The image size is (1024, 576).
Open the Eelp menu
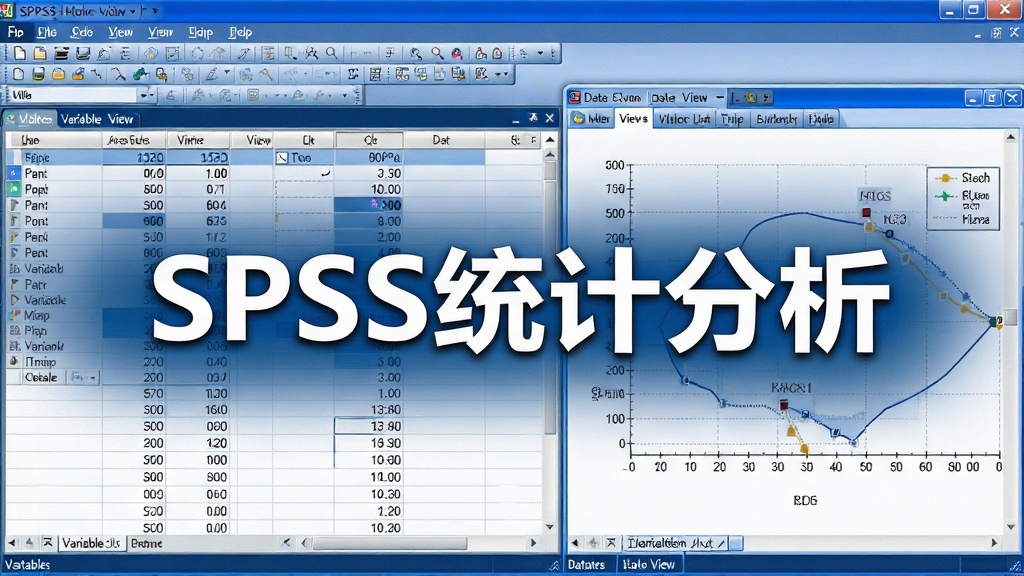point(240,32)
